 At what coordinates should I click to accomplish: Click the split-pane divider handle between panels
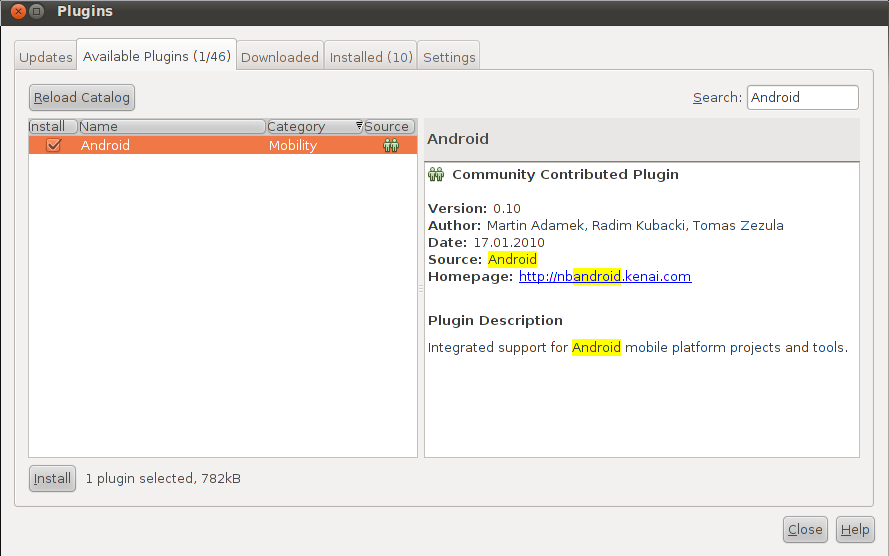(421, 288)
